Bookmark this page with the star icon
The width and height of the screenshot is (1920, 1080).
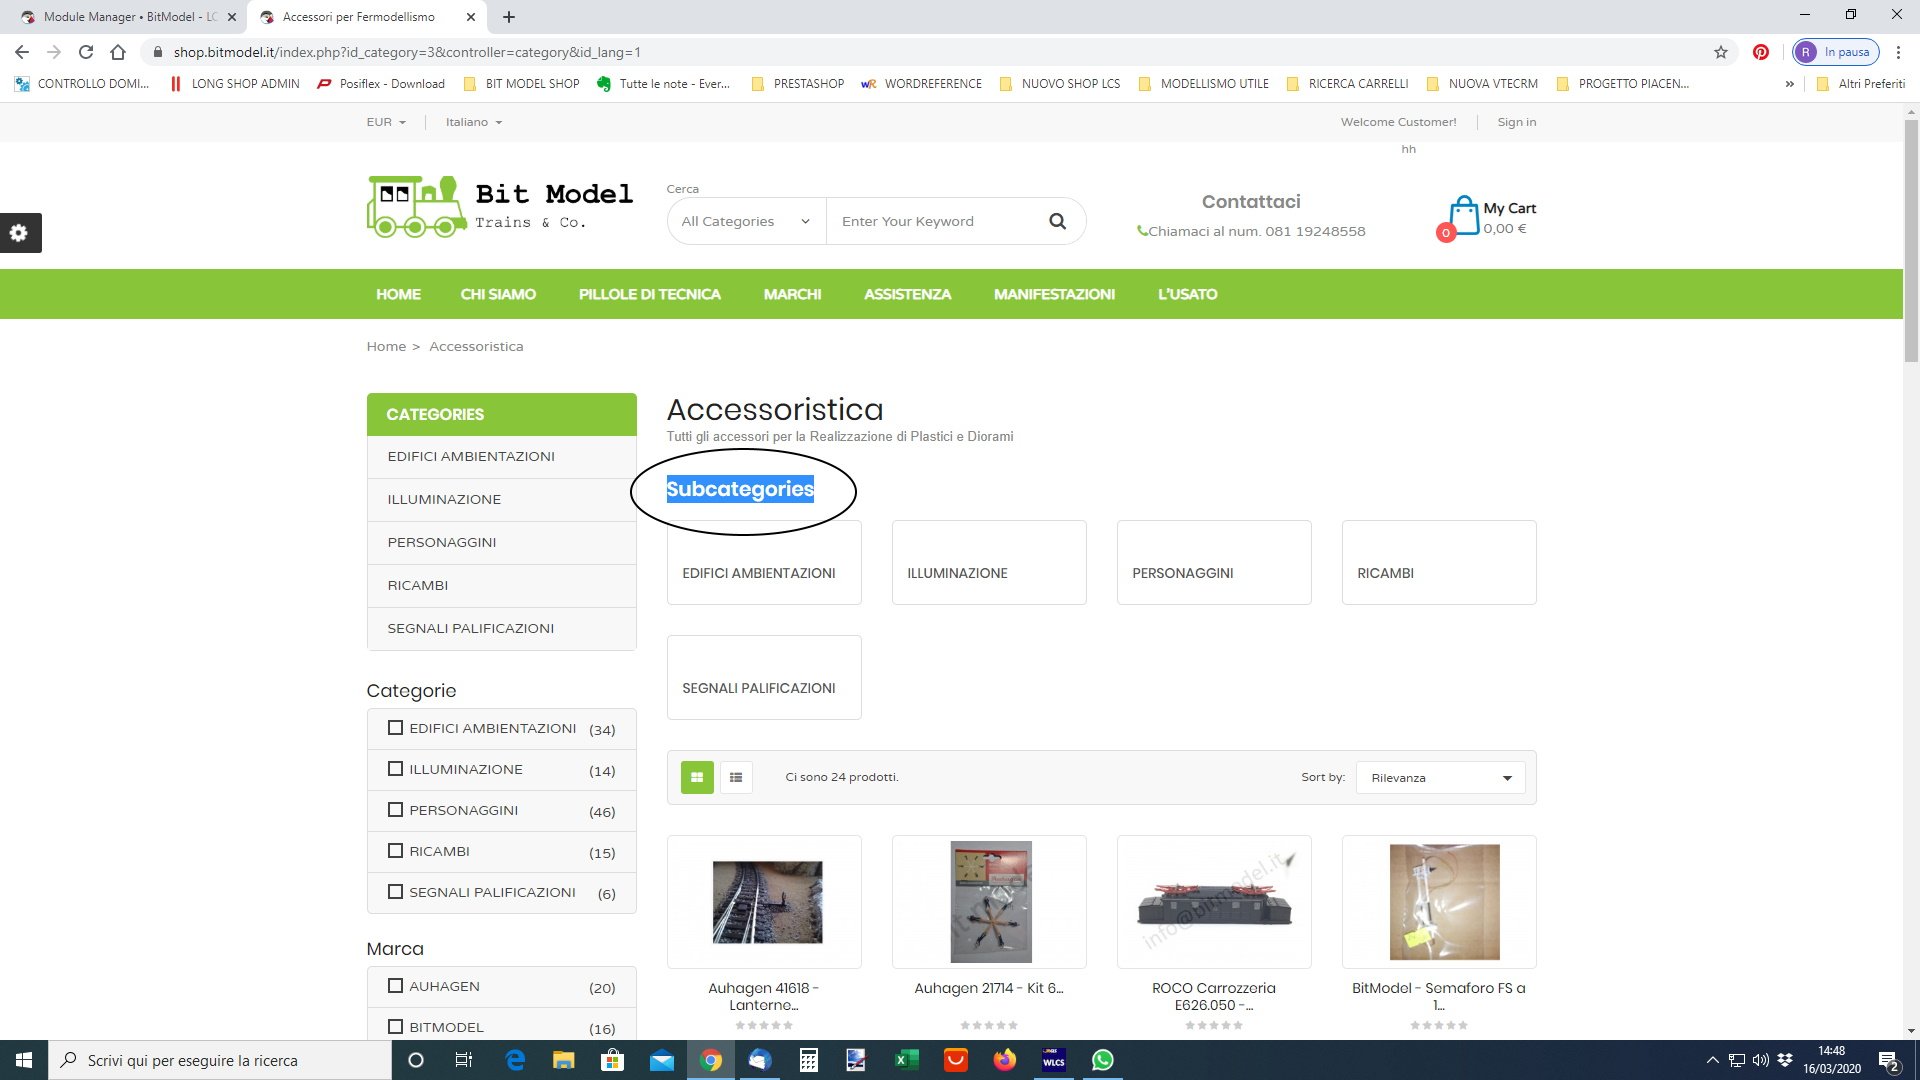pos(1721,52)
